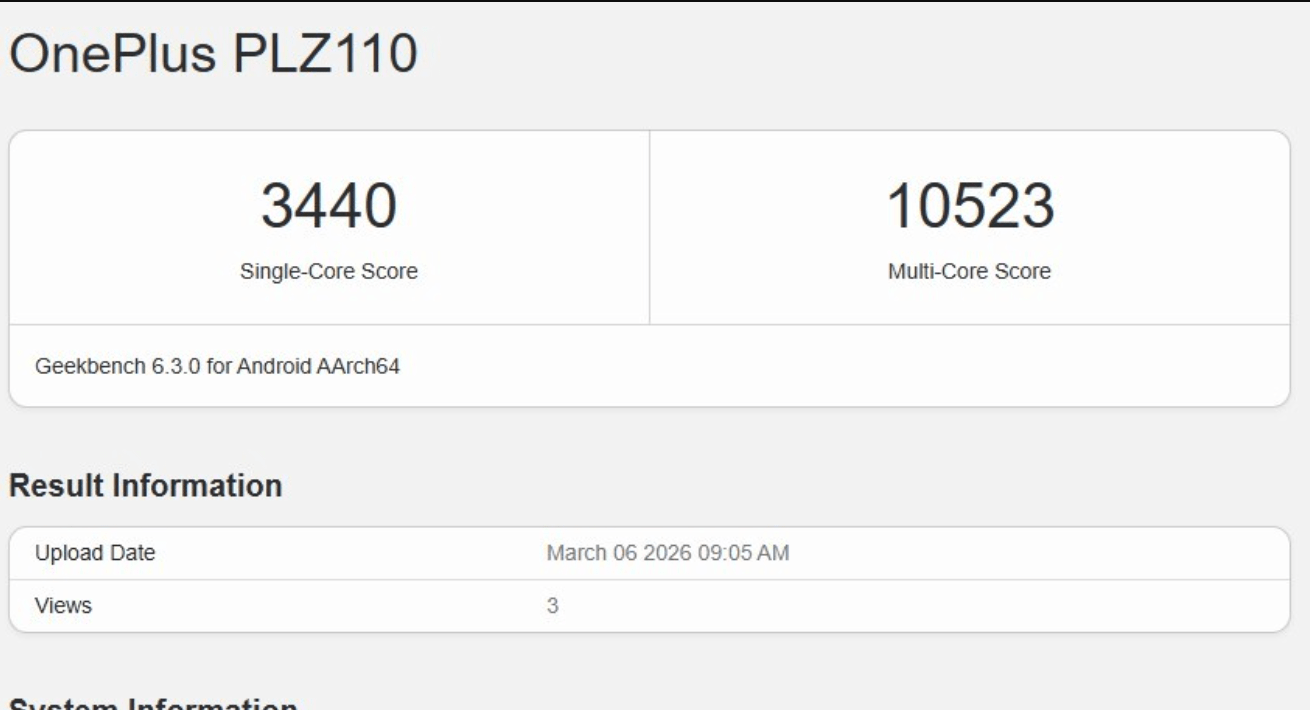
Task: Select the date March 06 2026 09:05 AM
Action: [668, 553]
